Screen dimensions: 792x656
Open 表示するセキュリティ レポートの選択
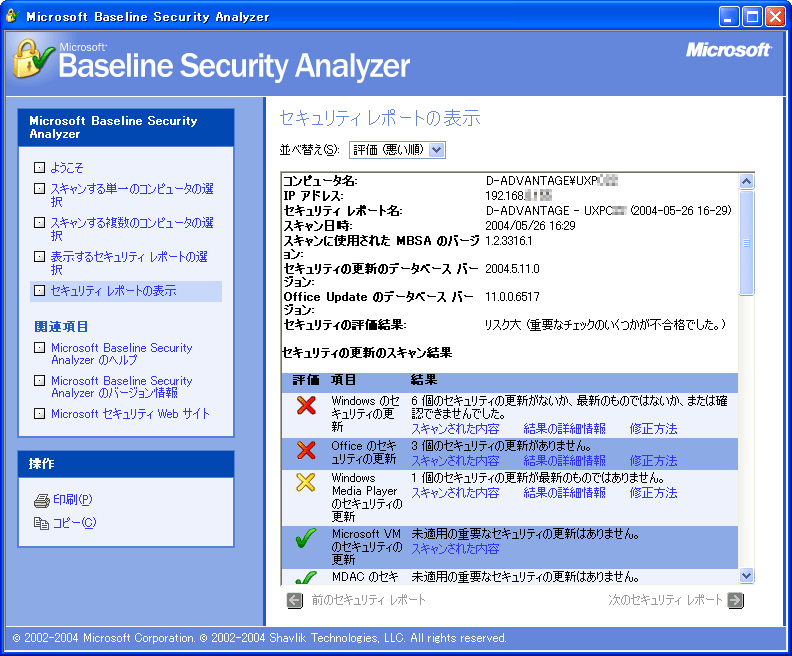129,263
